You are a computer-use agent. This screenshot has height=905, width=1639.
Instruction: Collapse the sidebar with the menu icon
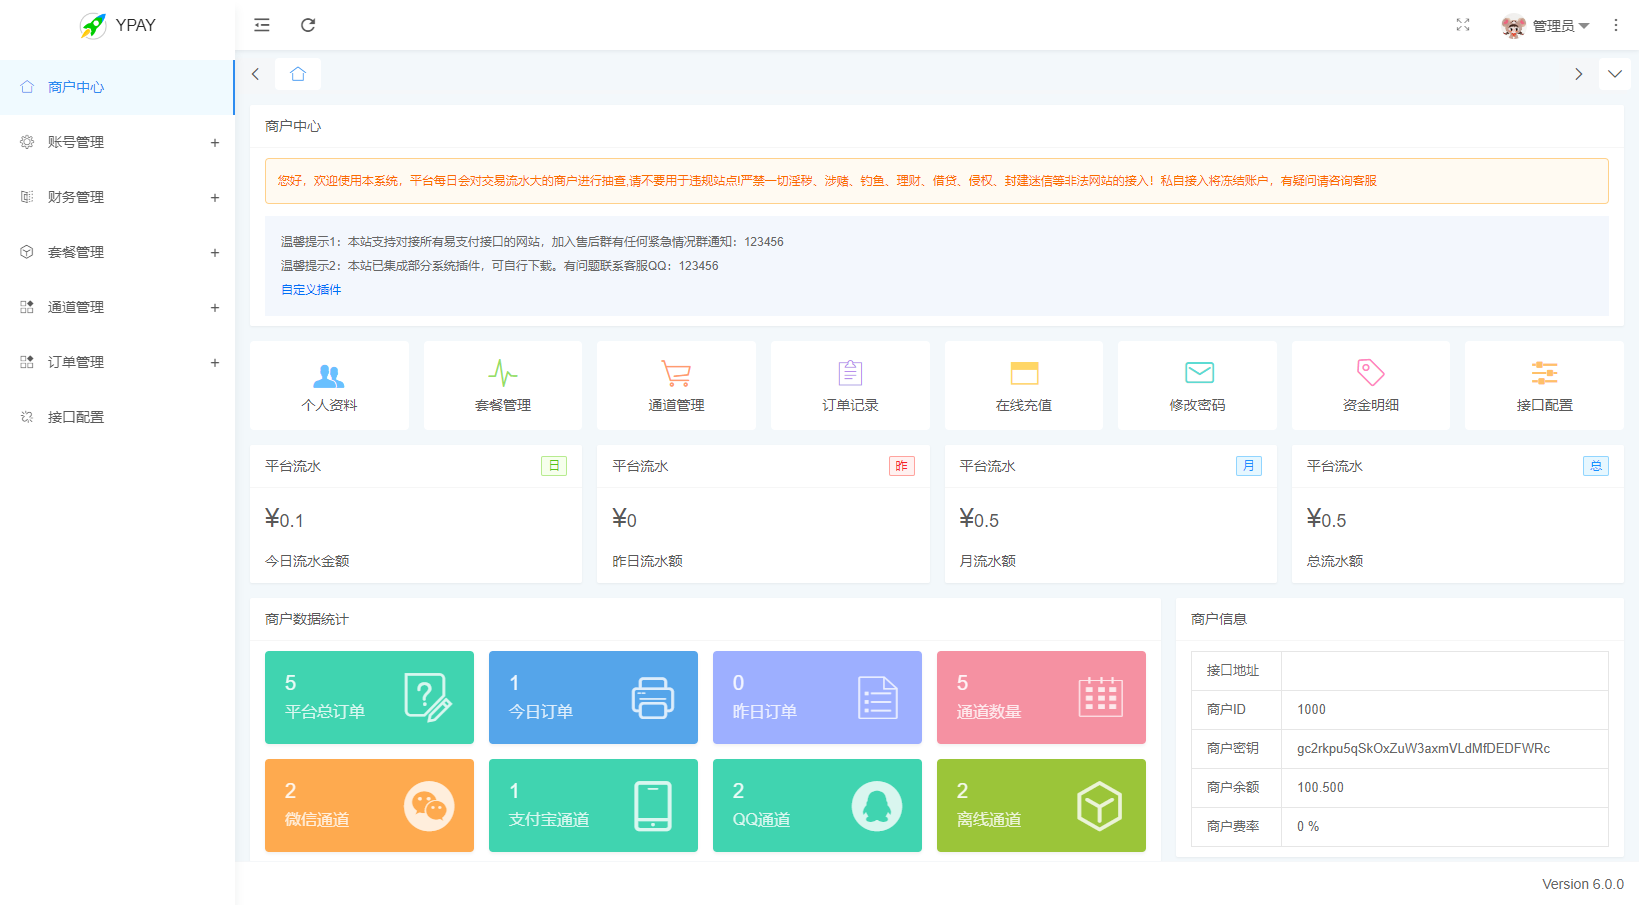click(x=262, y=25)
